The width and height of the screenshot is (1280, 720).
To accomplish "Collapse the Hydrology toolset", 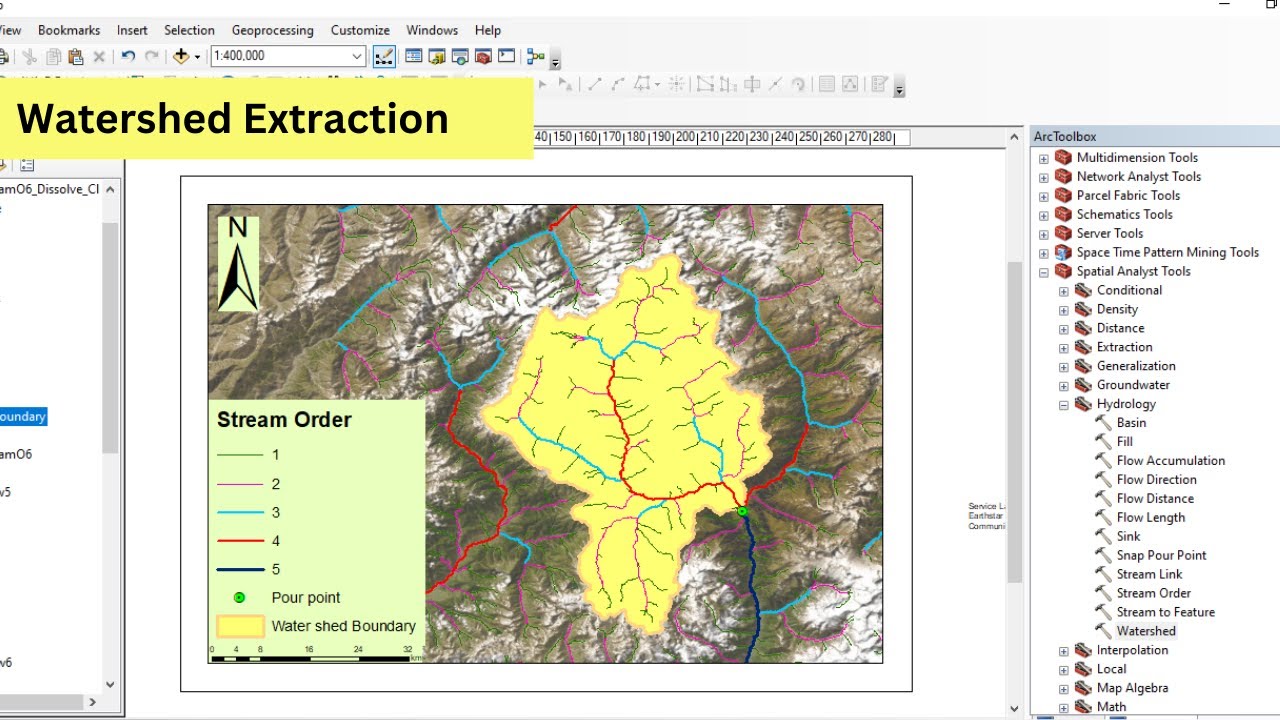I will 1063,405.
